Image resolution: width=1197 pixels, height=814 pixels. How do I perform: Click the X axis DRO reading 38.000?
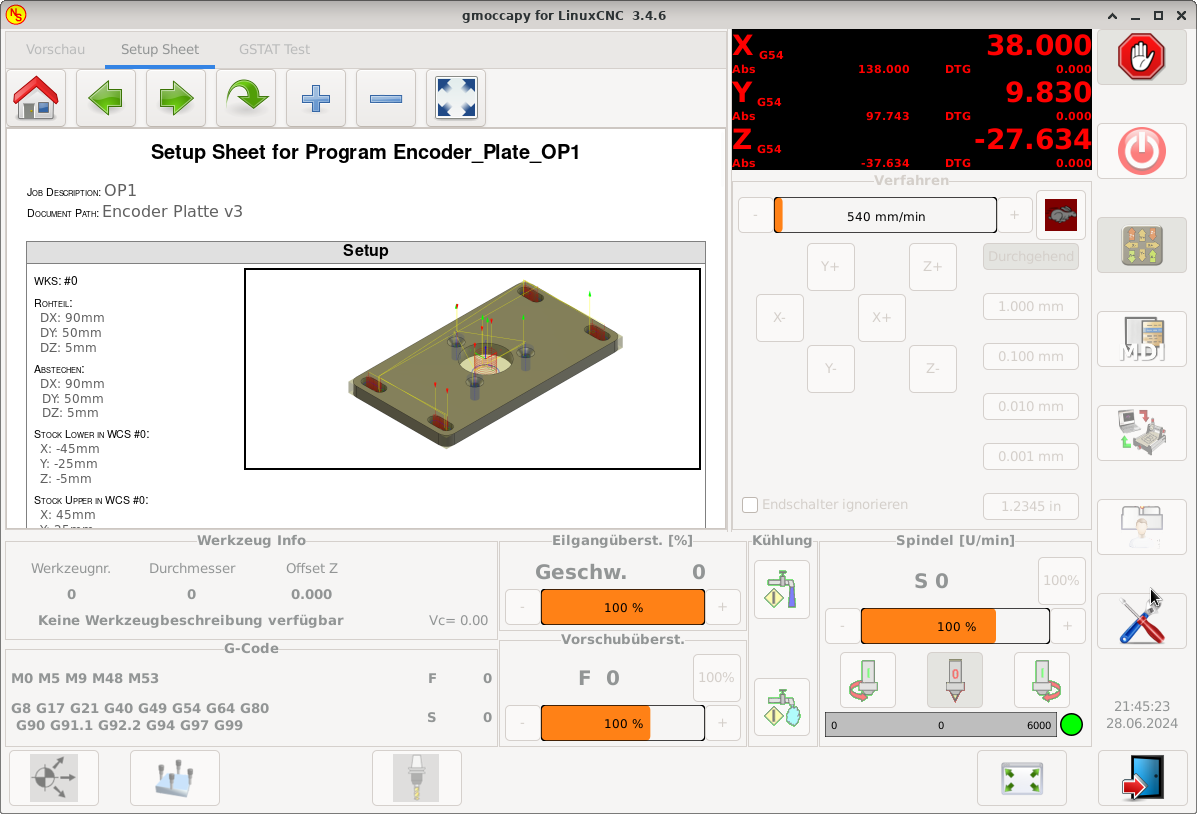point(1039,46)
